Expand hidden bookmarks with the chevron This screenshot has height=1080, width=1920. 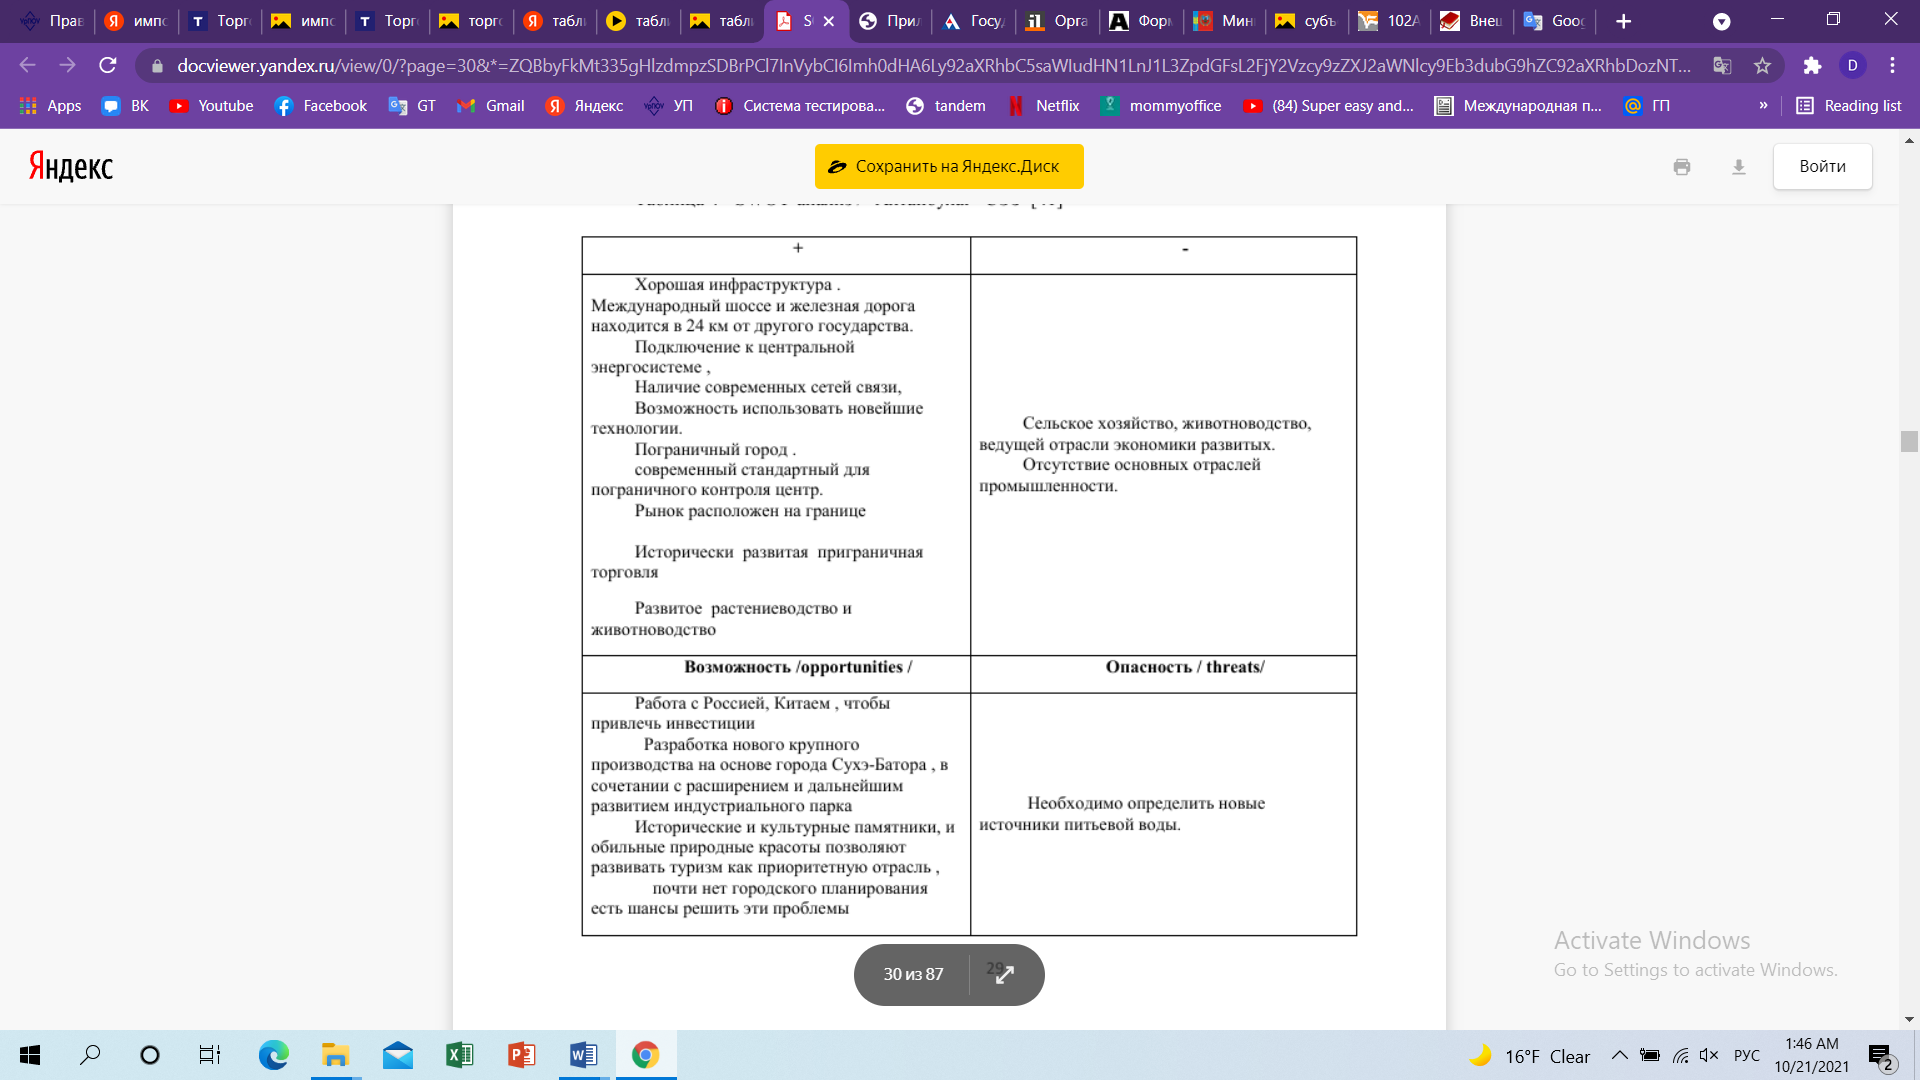tap(1763, 106)
